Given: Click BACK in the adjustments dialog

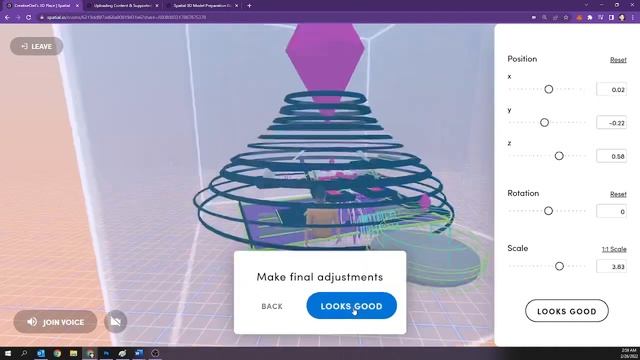Looking at the screenshot, I should [272, 306].
